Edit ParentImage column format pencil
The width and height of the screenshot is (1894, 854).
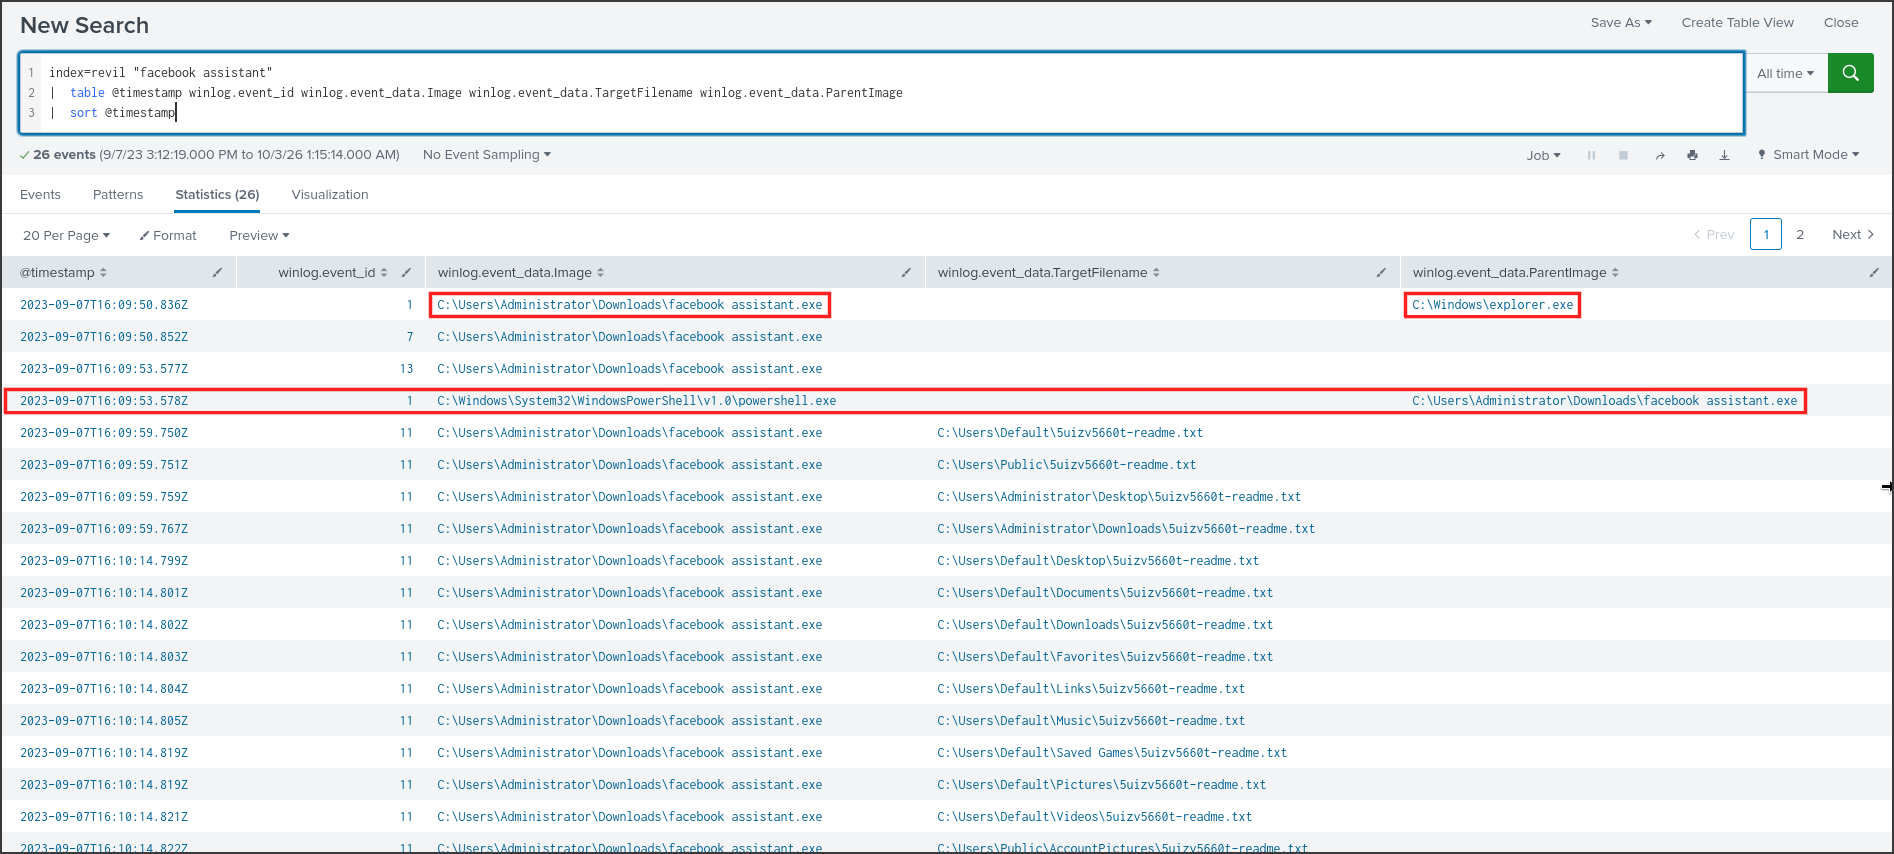point(1874,272)
